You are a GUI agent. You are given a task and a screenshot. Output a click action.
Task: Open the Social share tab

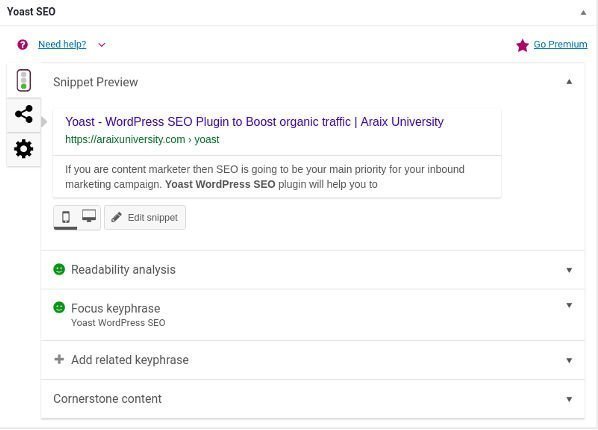24,114
